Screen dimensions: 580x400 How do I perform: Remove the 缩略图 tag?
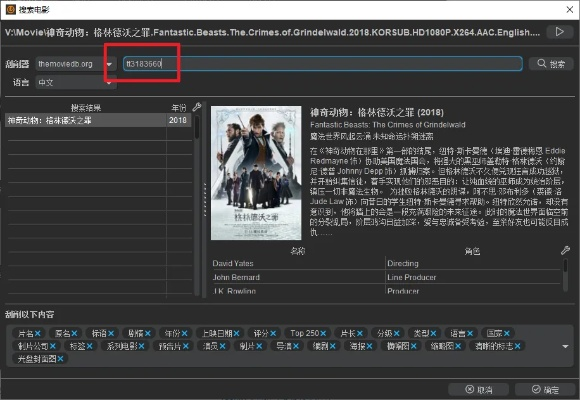458,346
